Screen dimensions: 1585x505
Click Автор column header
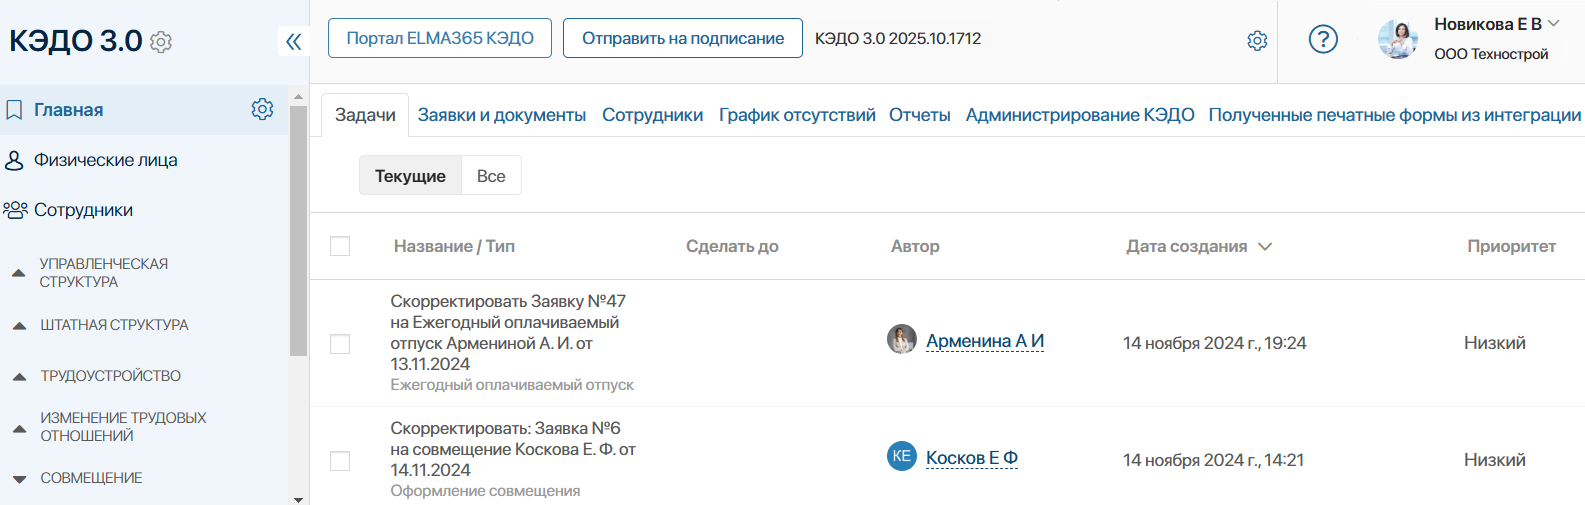coord(915,246)
